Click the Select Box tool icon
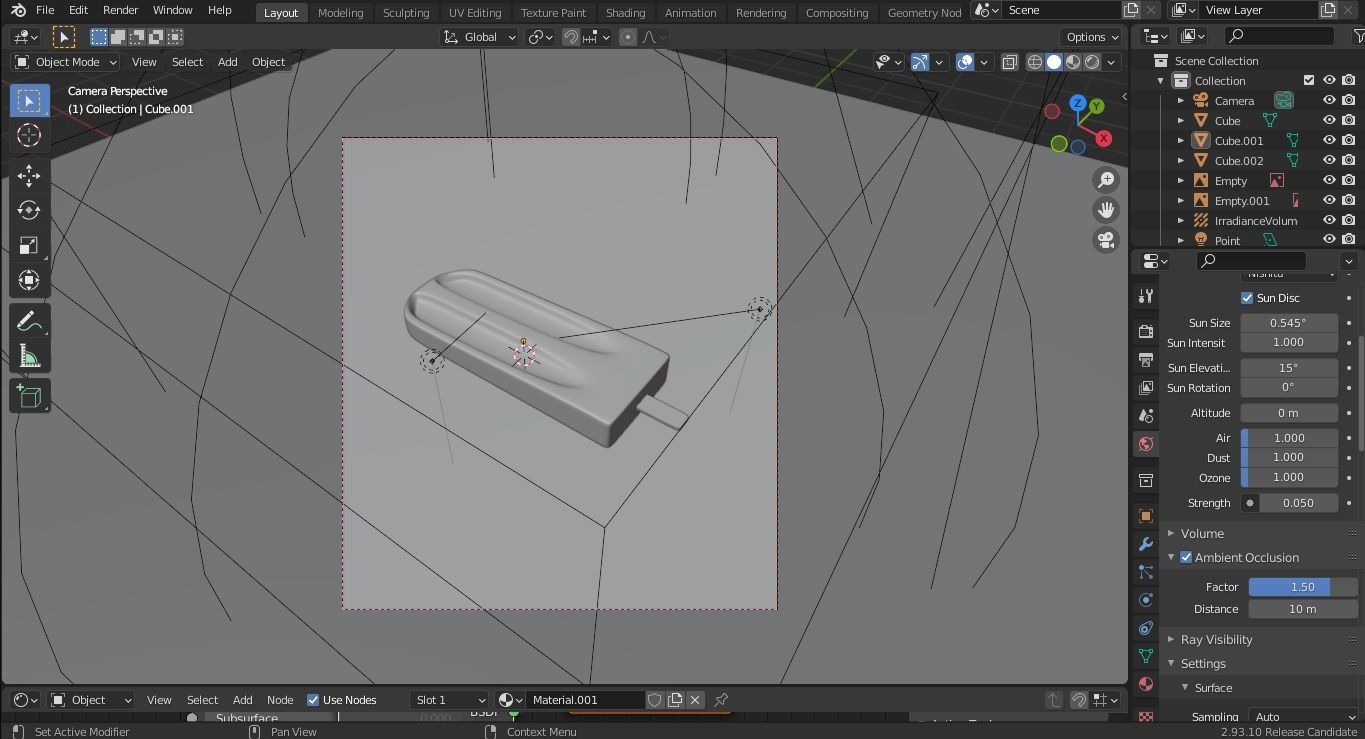 [x=29, y=101]
